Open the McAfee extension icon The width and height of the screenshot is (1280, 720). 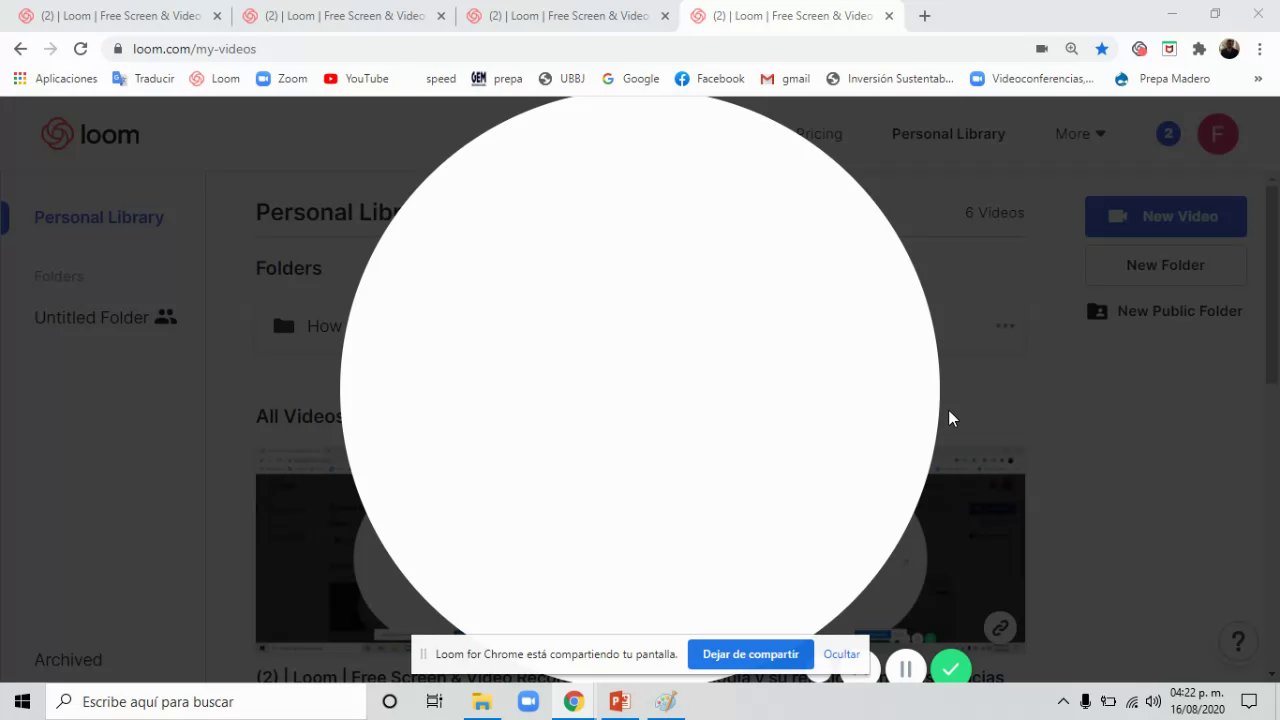pyautogui.click(x=1169, y=49)
